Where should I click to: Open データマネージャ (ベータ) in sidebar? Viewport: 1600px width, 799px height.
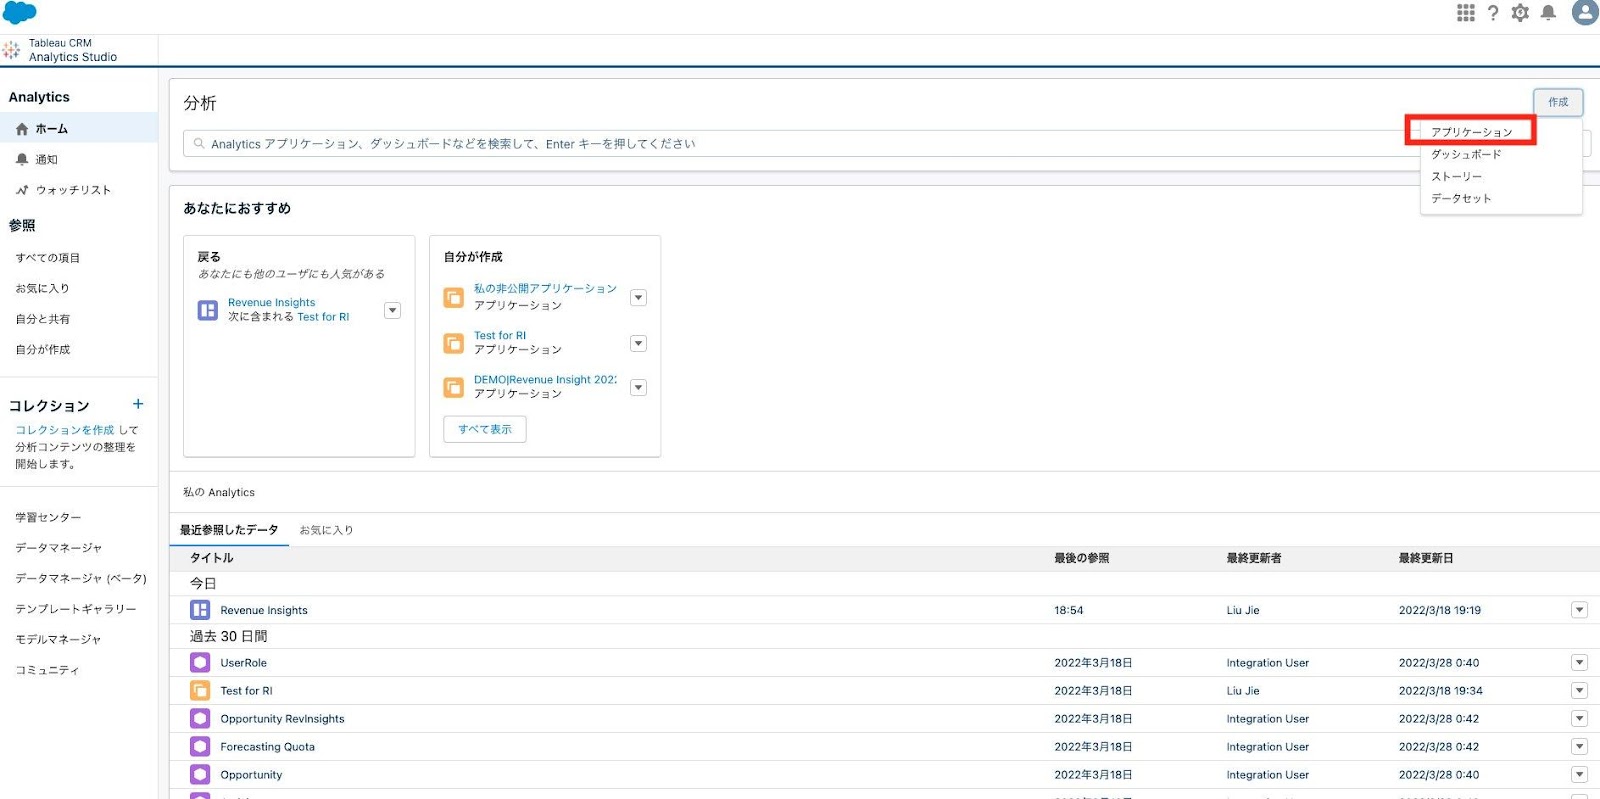coord(80,578)
